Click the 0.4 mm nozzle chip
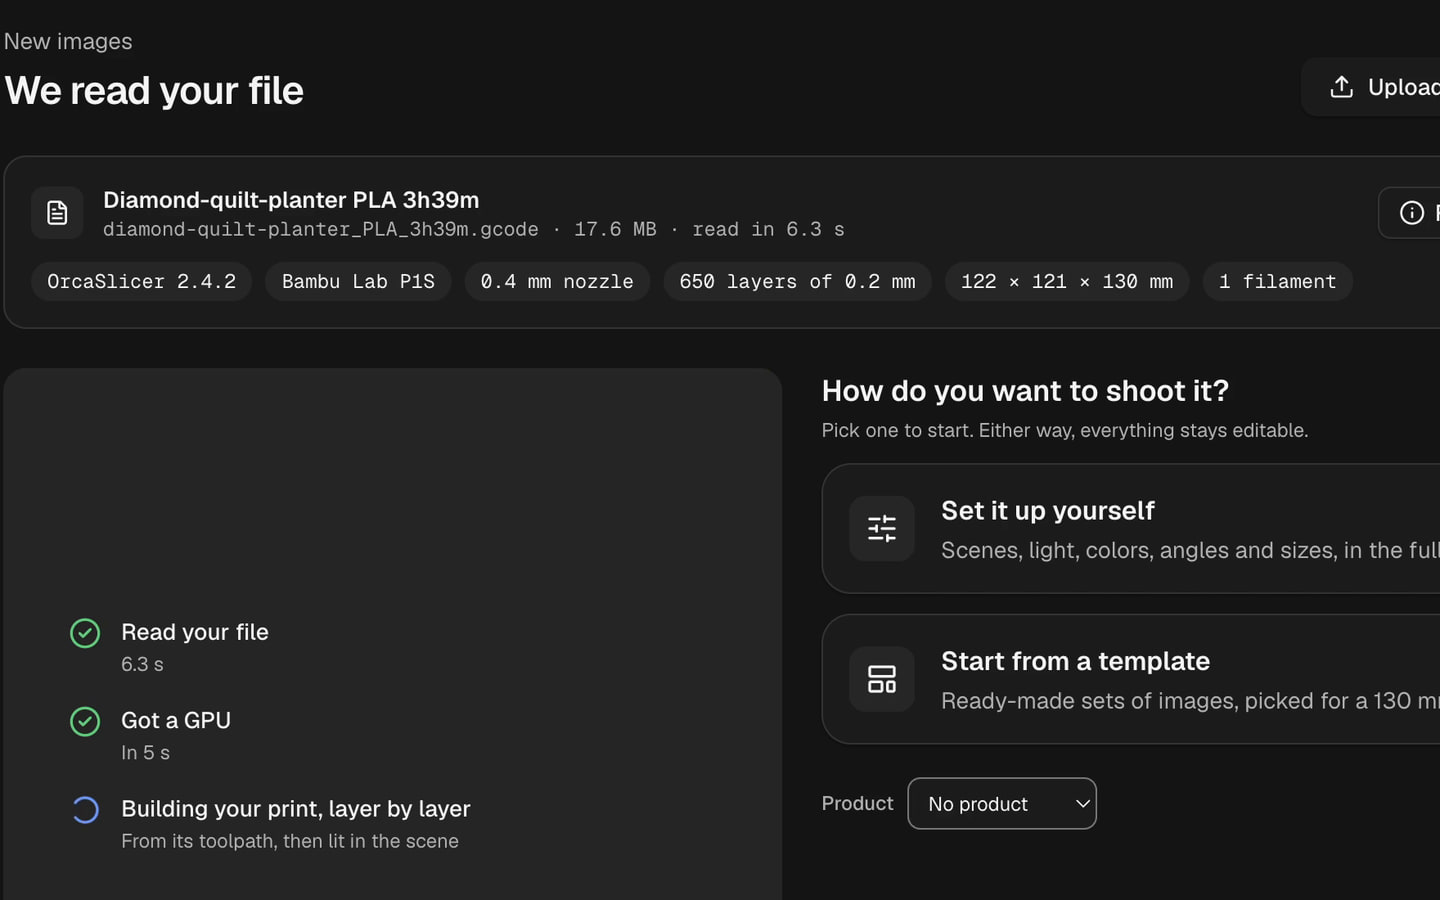This screenshot has width=1440, height=900. pos(557,282)
